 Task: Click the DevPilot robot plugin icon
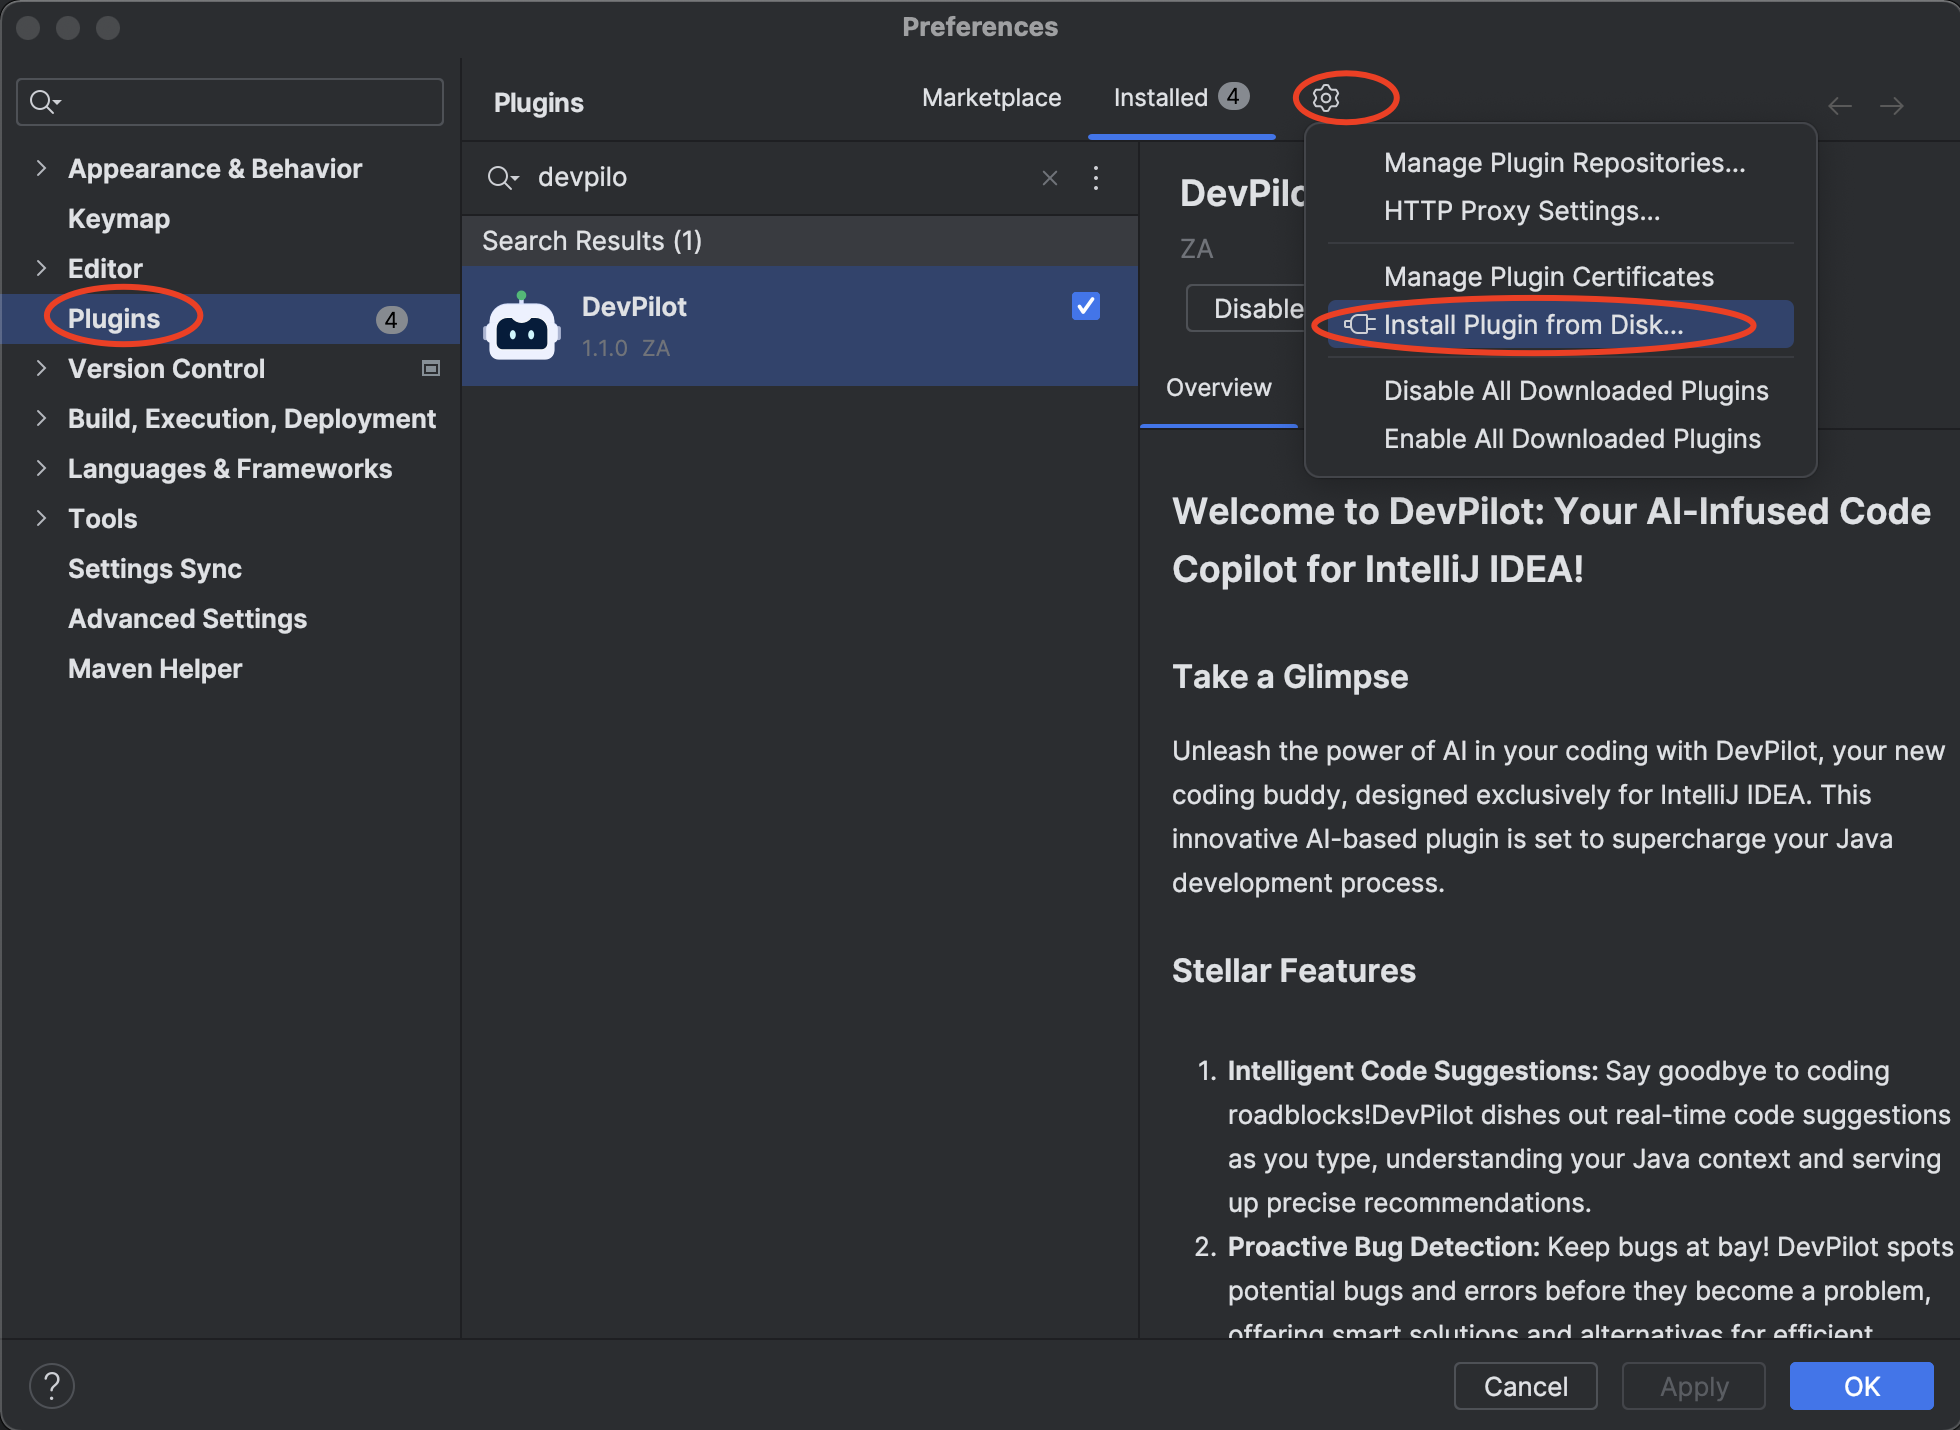coord(521,328)
